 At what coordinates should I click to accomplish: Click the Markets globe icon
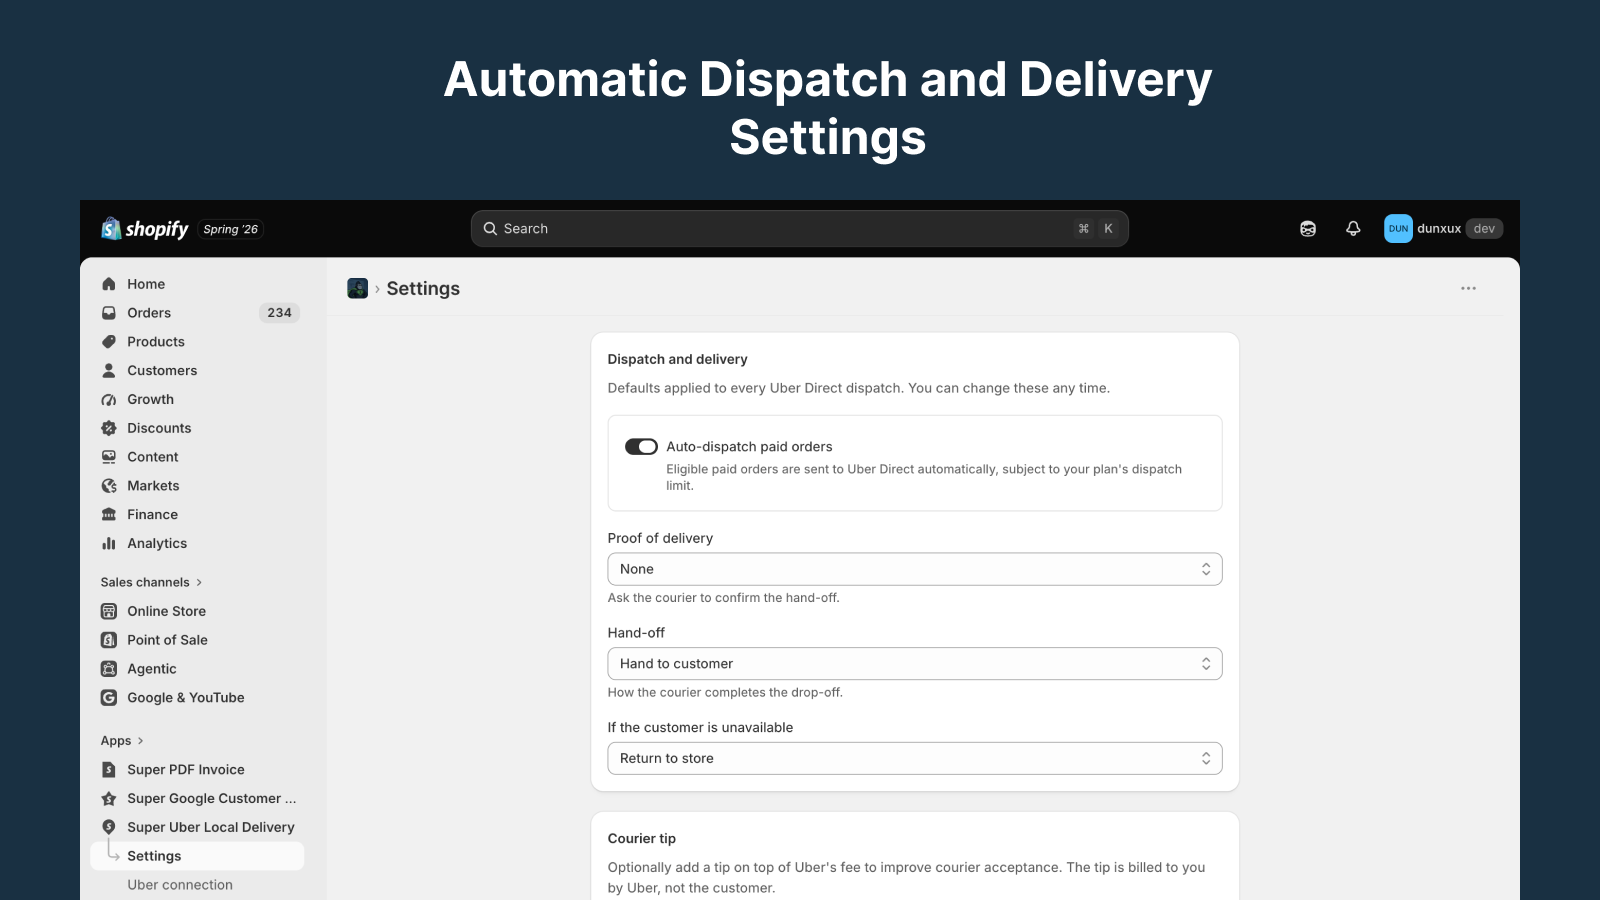pos(109,486)
